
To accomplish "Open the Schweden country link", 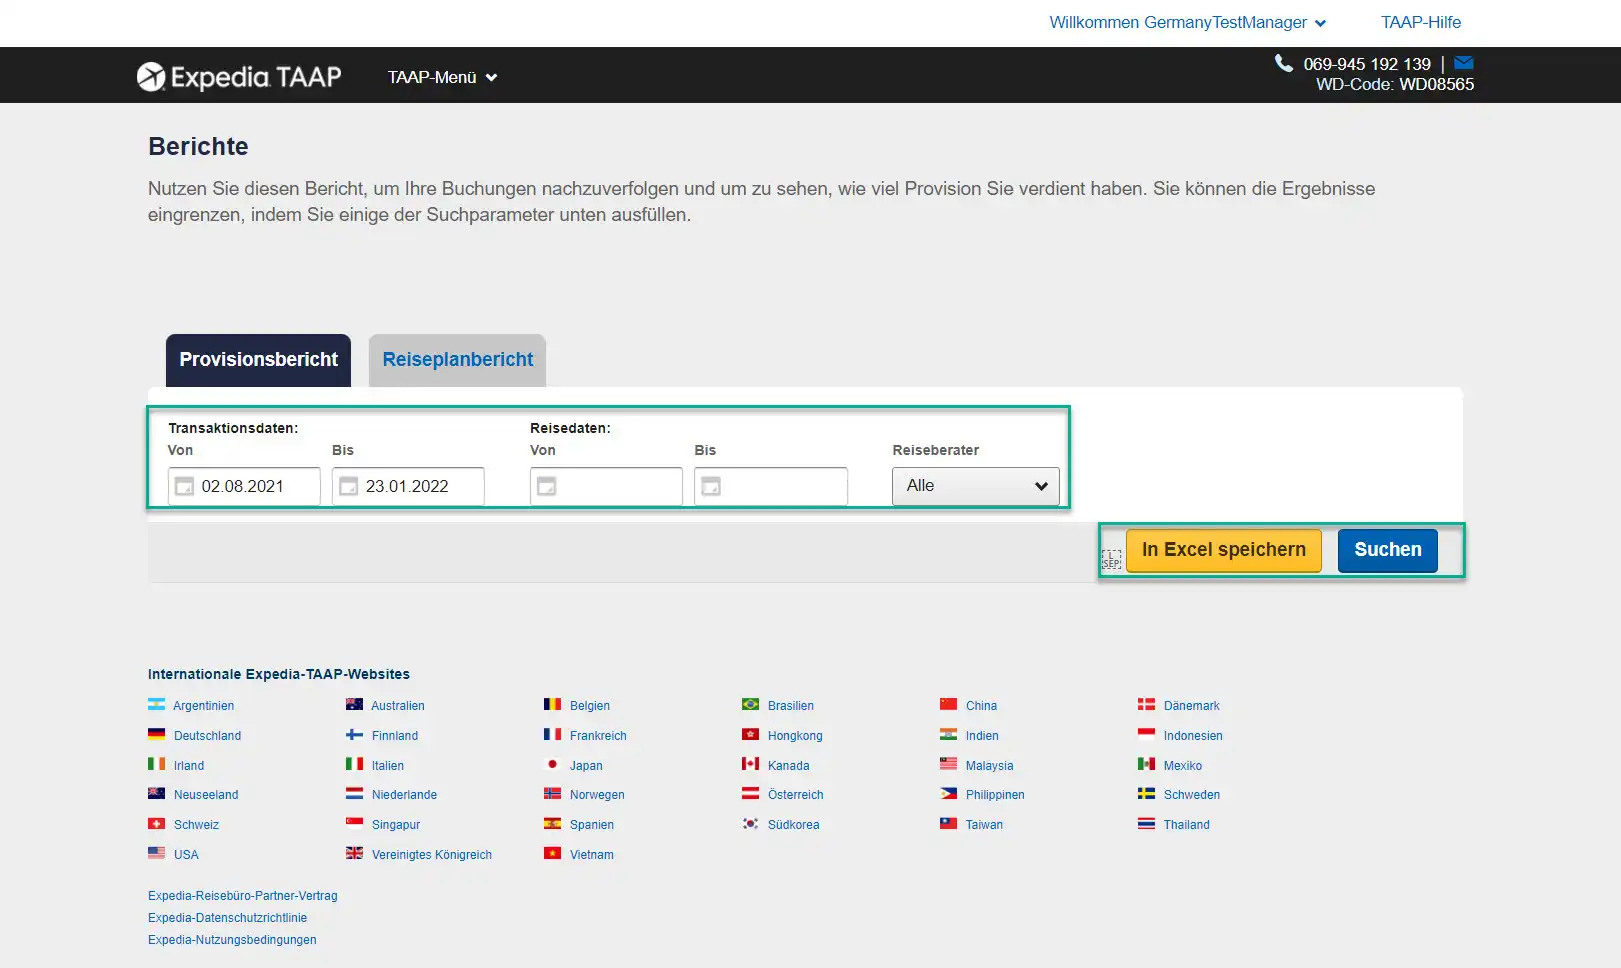I will [1192, 795].
